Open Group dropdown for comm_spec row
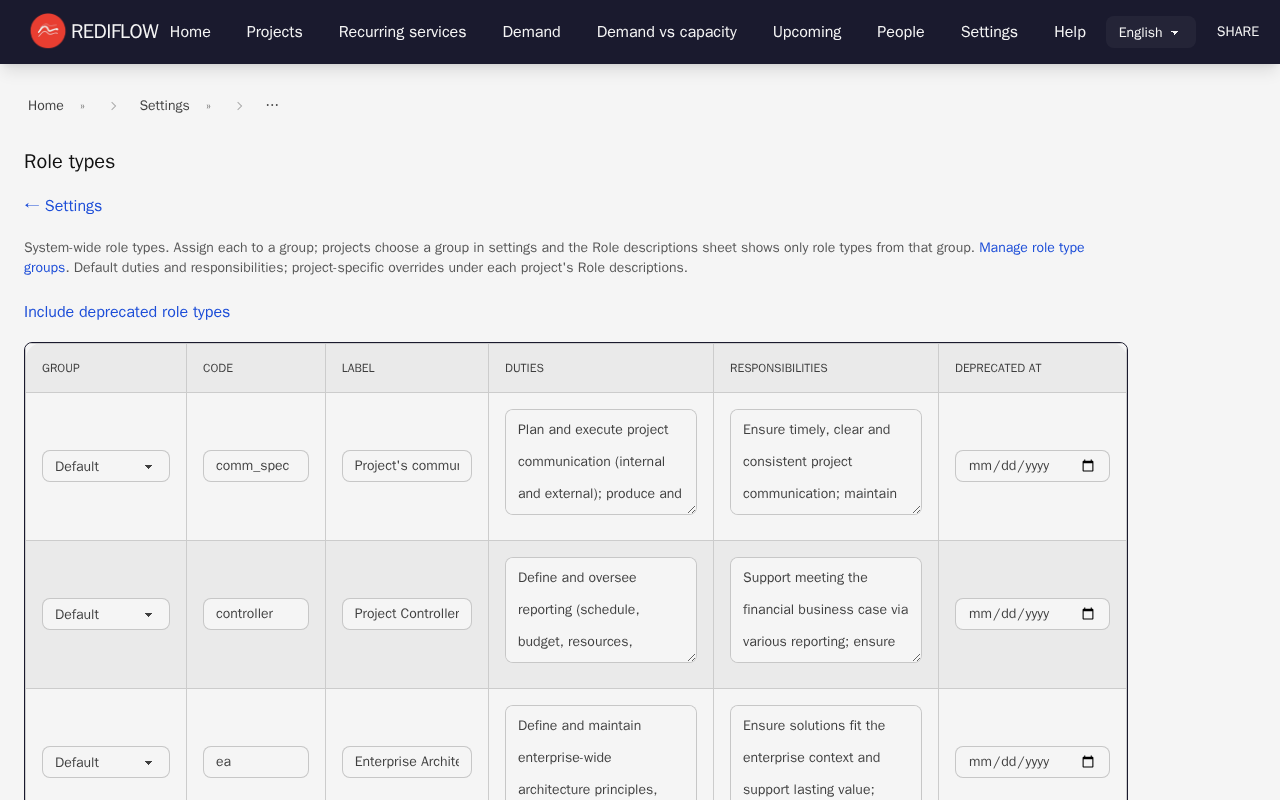 [x=106, y=466]
